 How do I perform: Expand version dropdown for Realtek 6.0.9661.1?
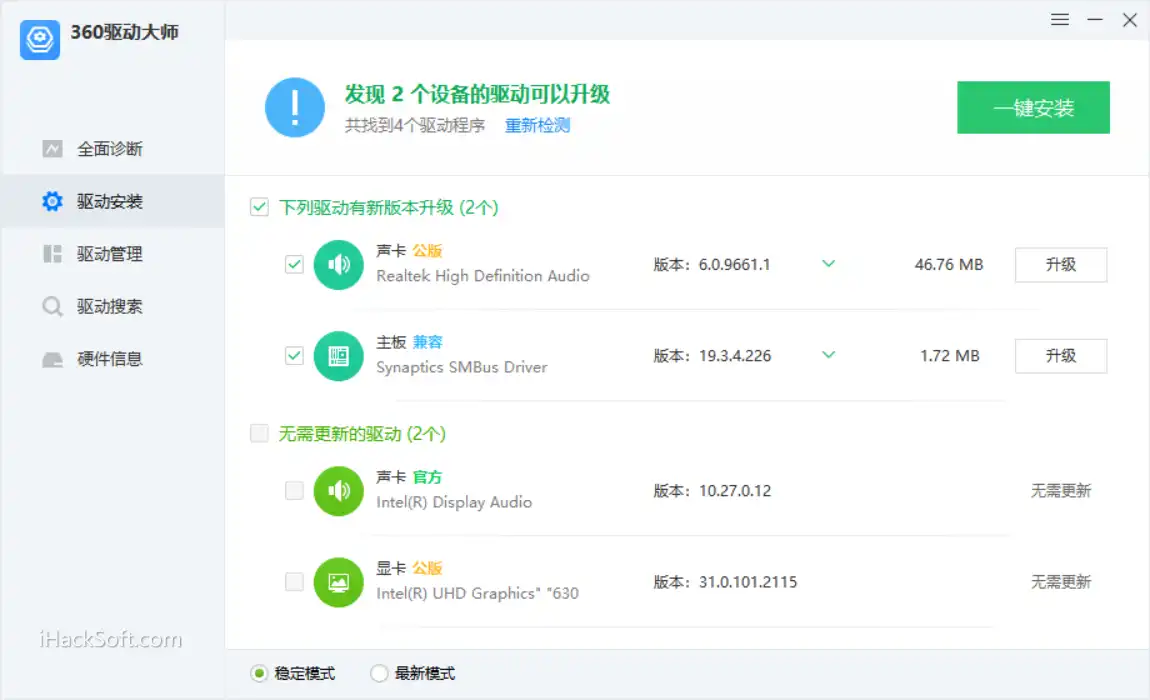coord(828,263)
